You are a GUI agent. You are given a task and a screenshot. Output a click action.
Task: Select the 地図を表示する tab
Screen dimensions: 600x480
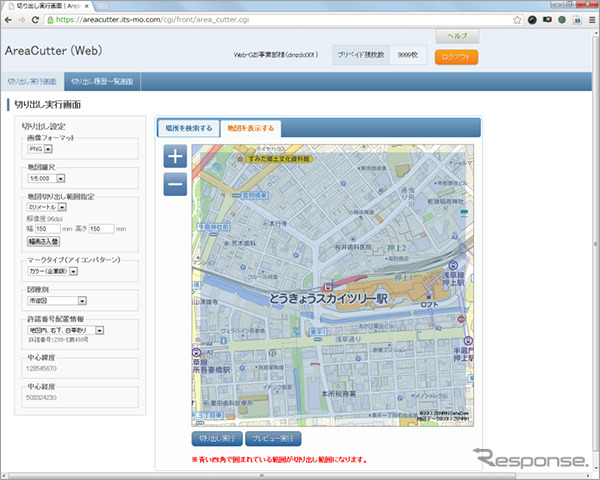pyautogui.click(x=251, y=129)
